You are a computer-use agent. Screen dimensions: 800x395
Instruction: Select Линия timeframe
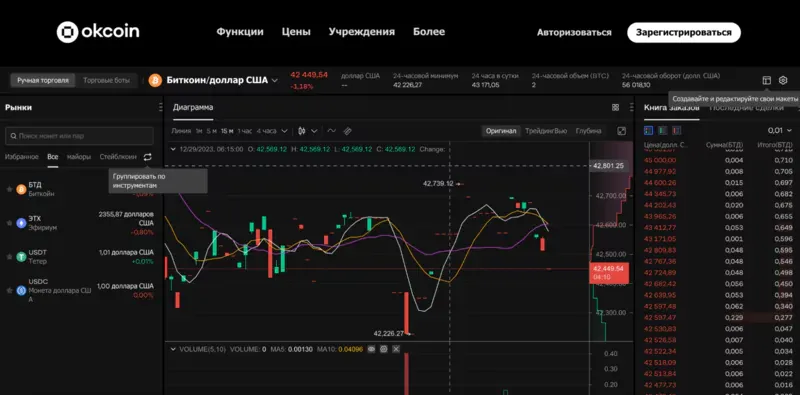(181, 131)
